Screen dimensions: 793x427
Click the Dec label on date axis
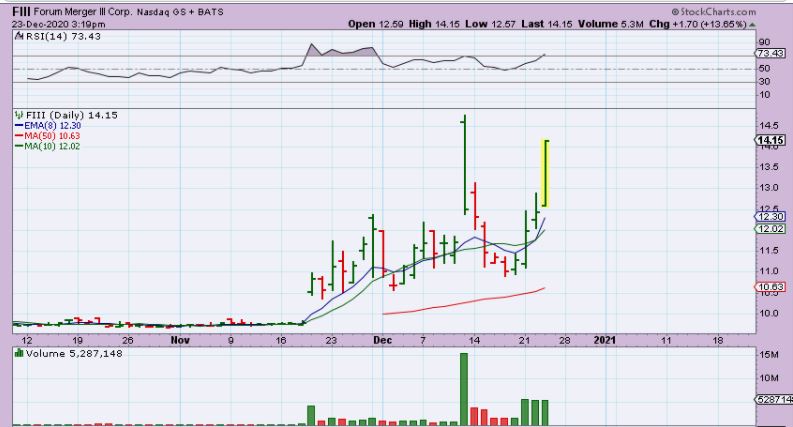click(x=382, y=340)
